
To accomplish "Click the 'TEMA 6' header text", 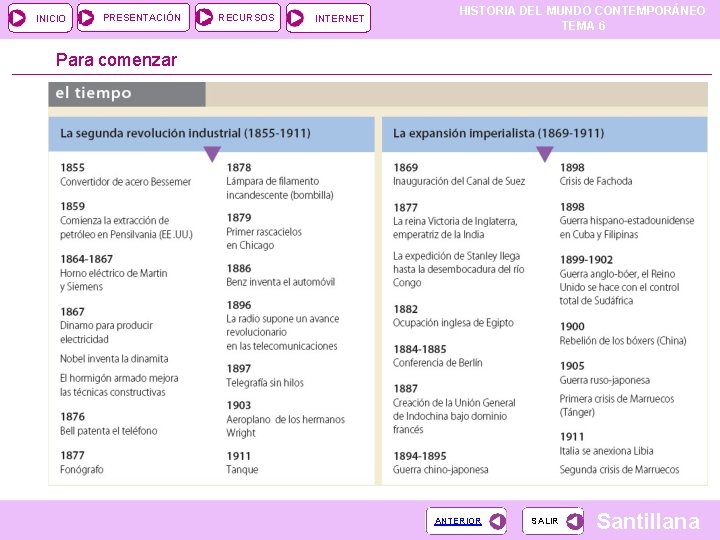I will [583, 26].
